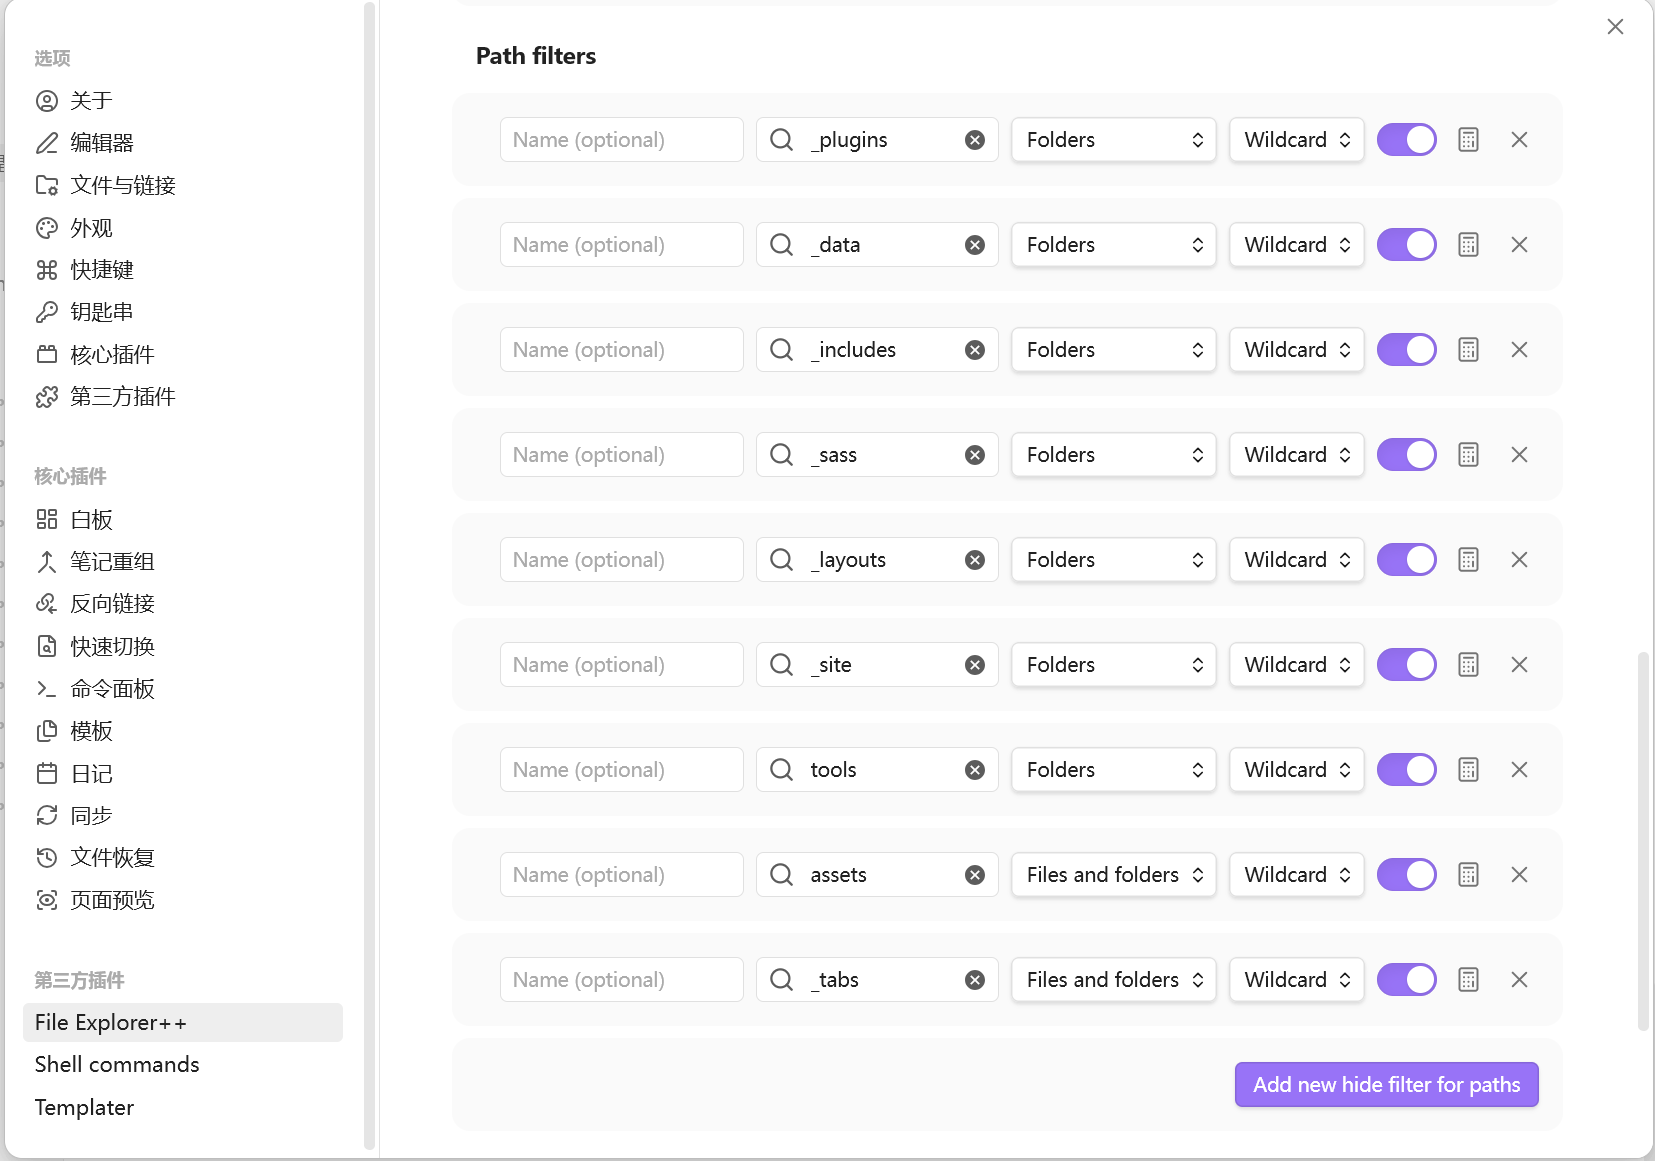Clear the assets pattern input
Image resolution: width=1655 pixels, height=1161 pixels.
coord(975,875)
